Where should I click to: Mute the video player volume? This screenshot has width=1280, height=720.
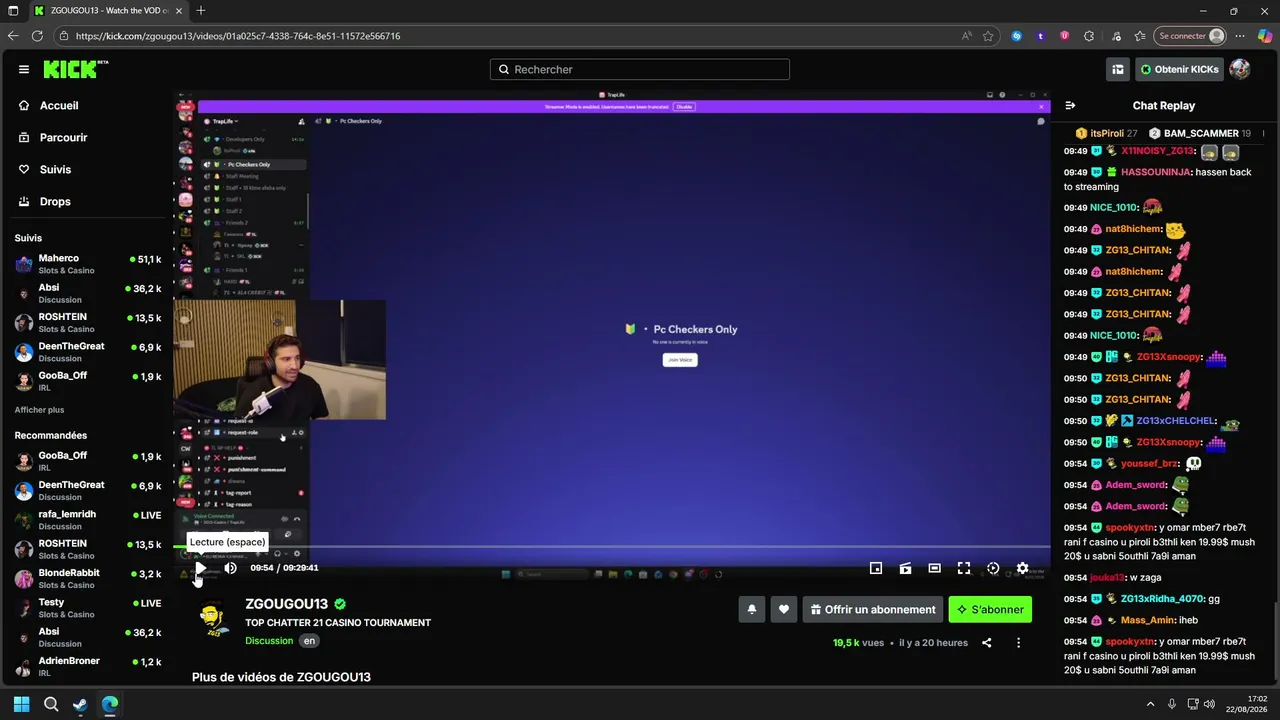(230, 568)
